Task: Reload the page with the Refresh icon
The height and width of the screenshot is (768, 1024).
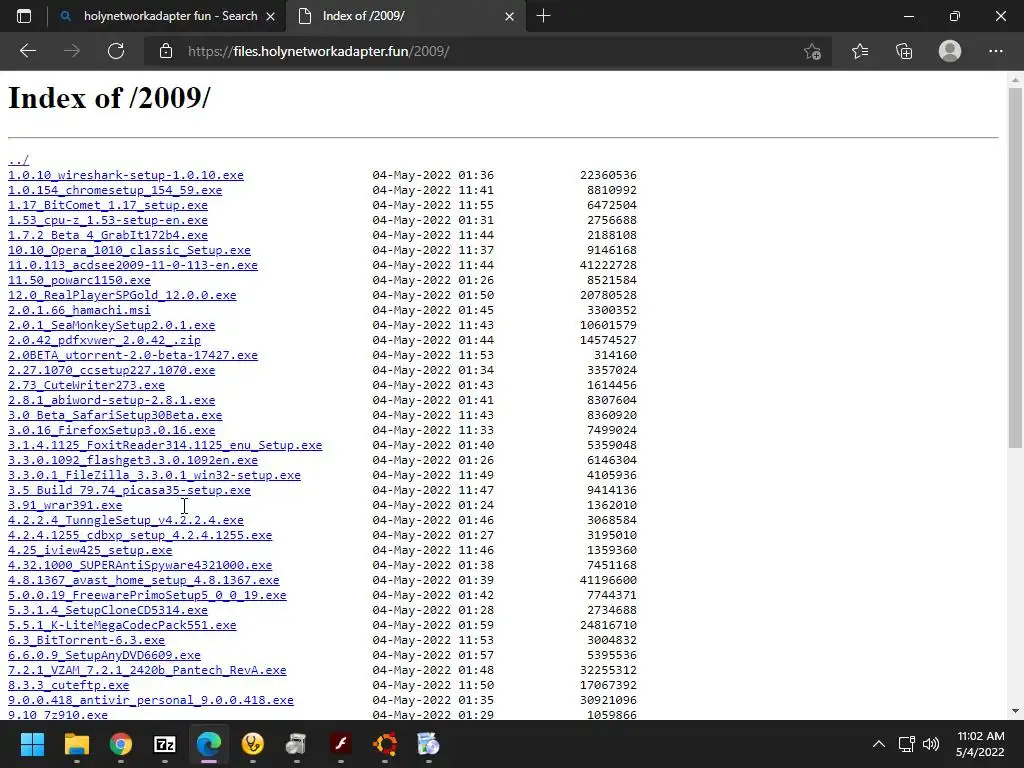Action: (x=116, y=51)
